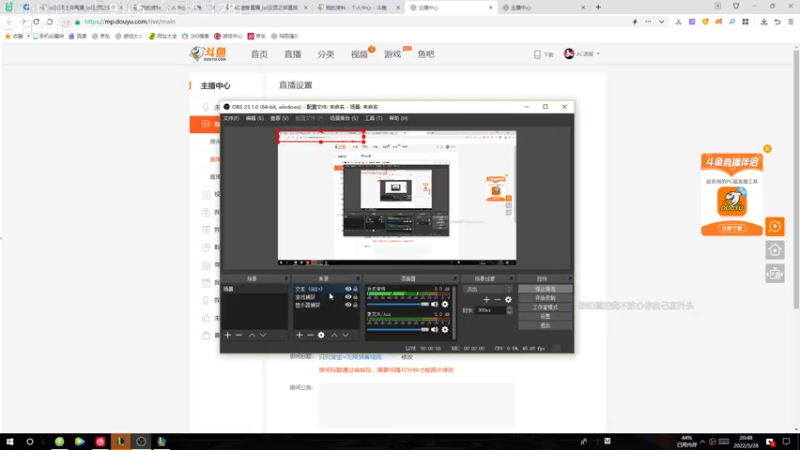Image resolution: width=800 pixels, height=450 pixels.
Task: Expand the AC user account dropdown on Douyu
Action: click(x=598, y=54)
